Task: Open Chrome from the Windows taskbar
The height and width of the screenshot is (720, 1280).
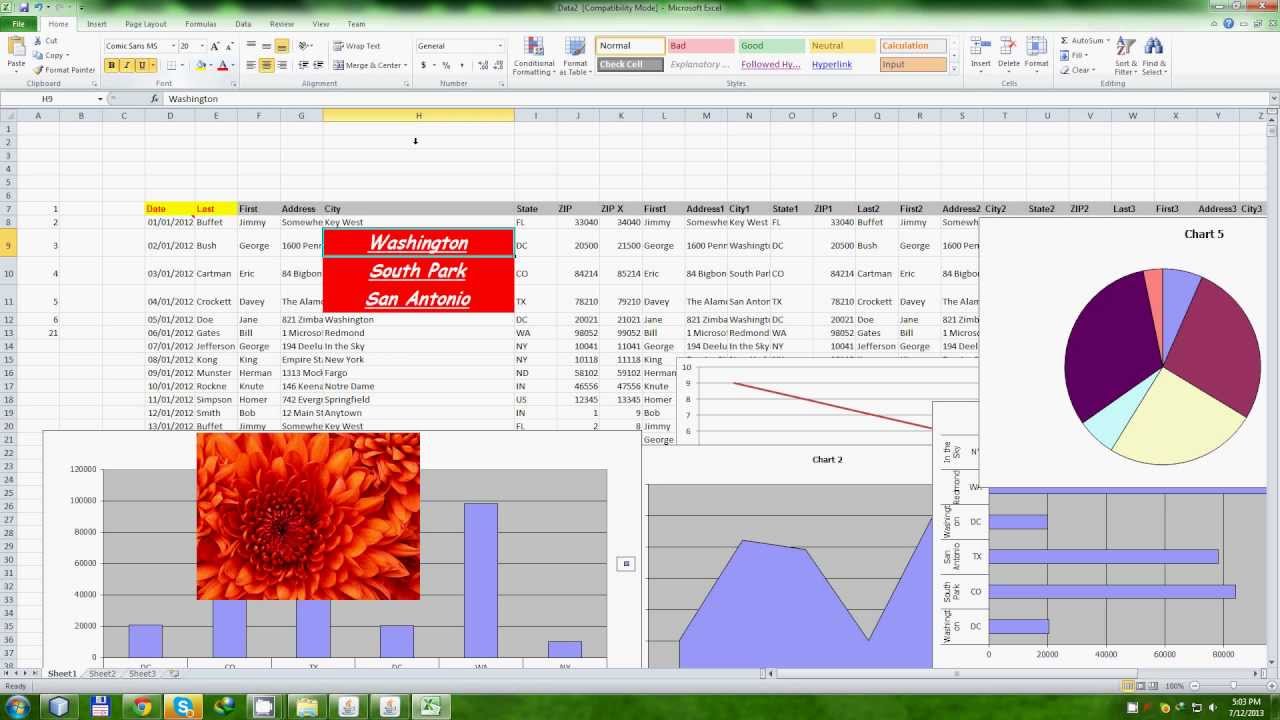Action: click(142, 706)
